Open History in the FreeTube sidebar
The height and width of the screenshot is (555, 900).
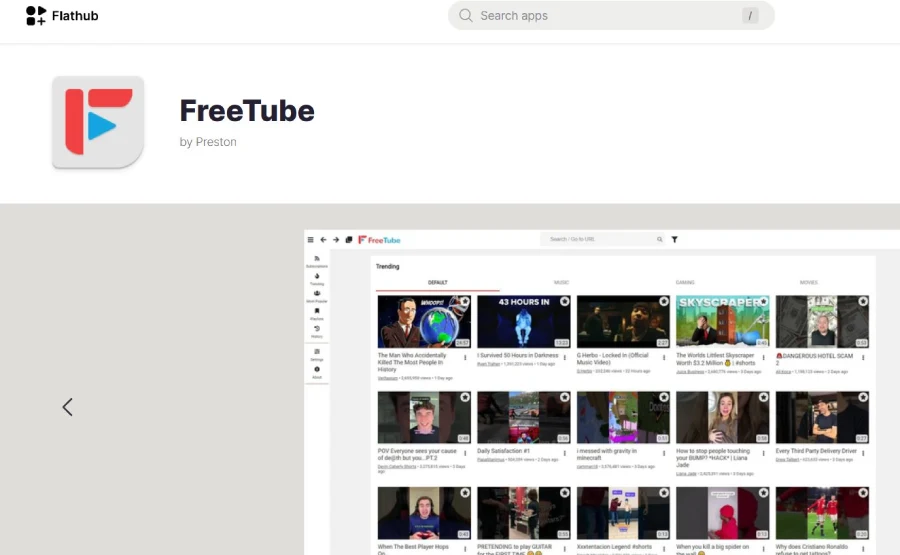[x=317, y=332]
